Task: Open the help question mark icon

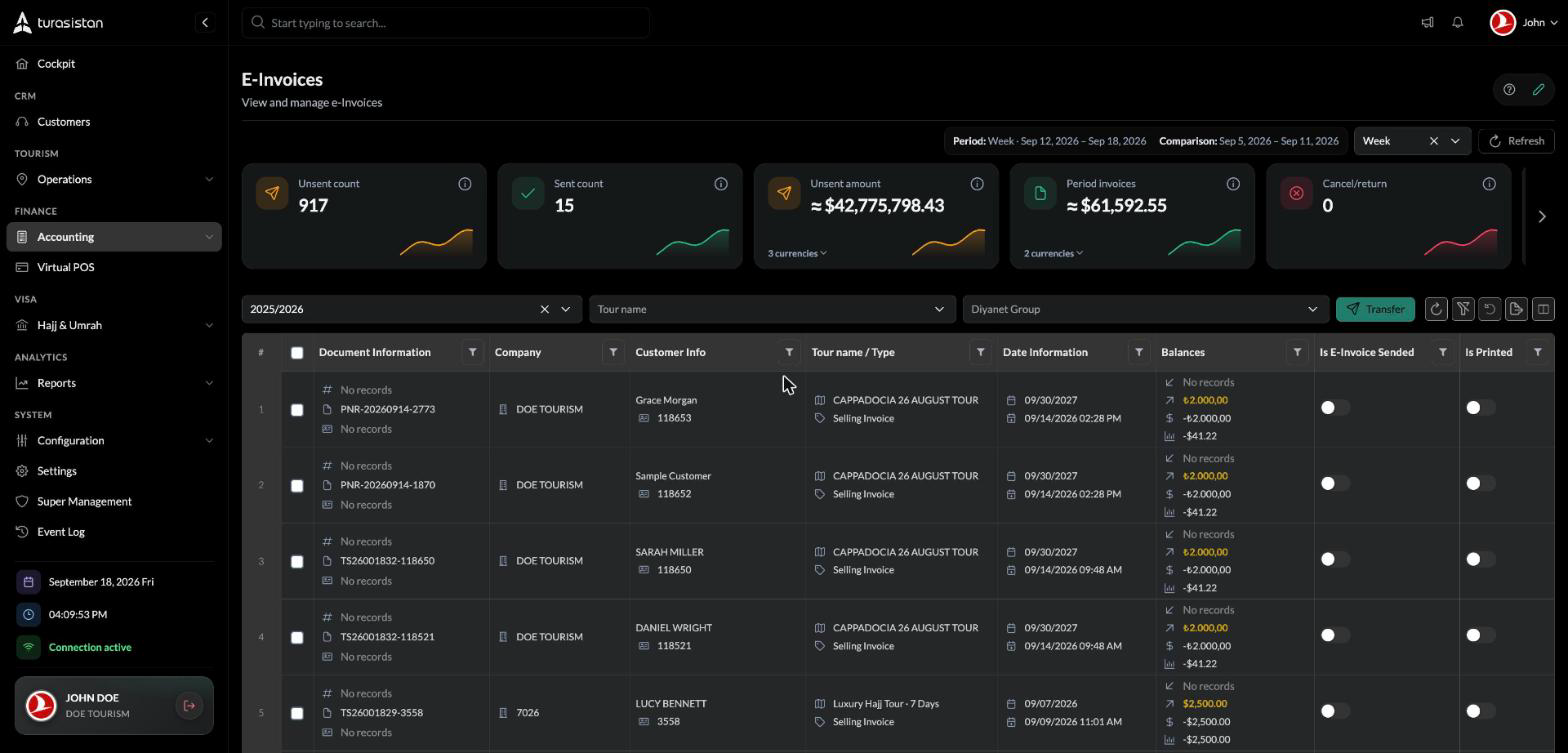Action: (x=1509, y=90)
